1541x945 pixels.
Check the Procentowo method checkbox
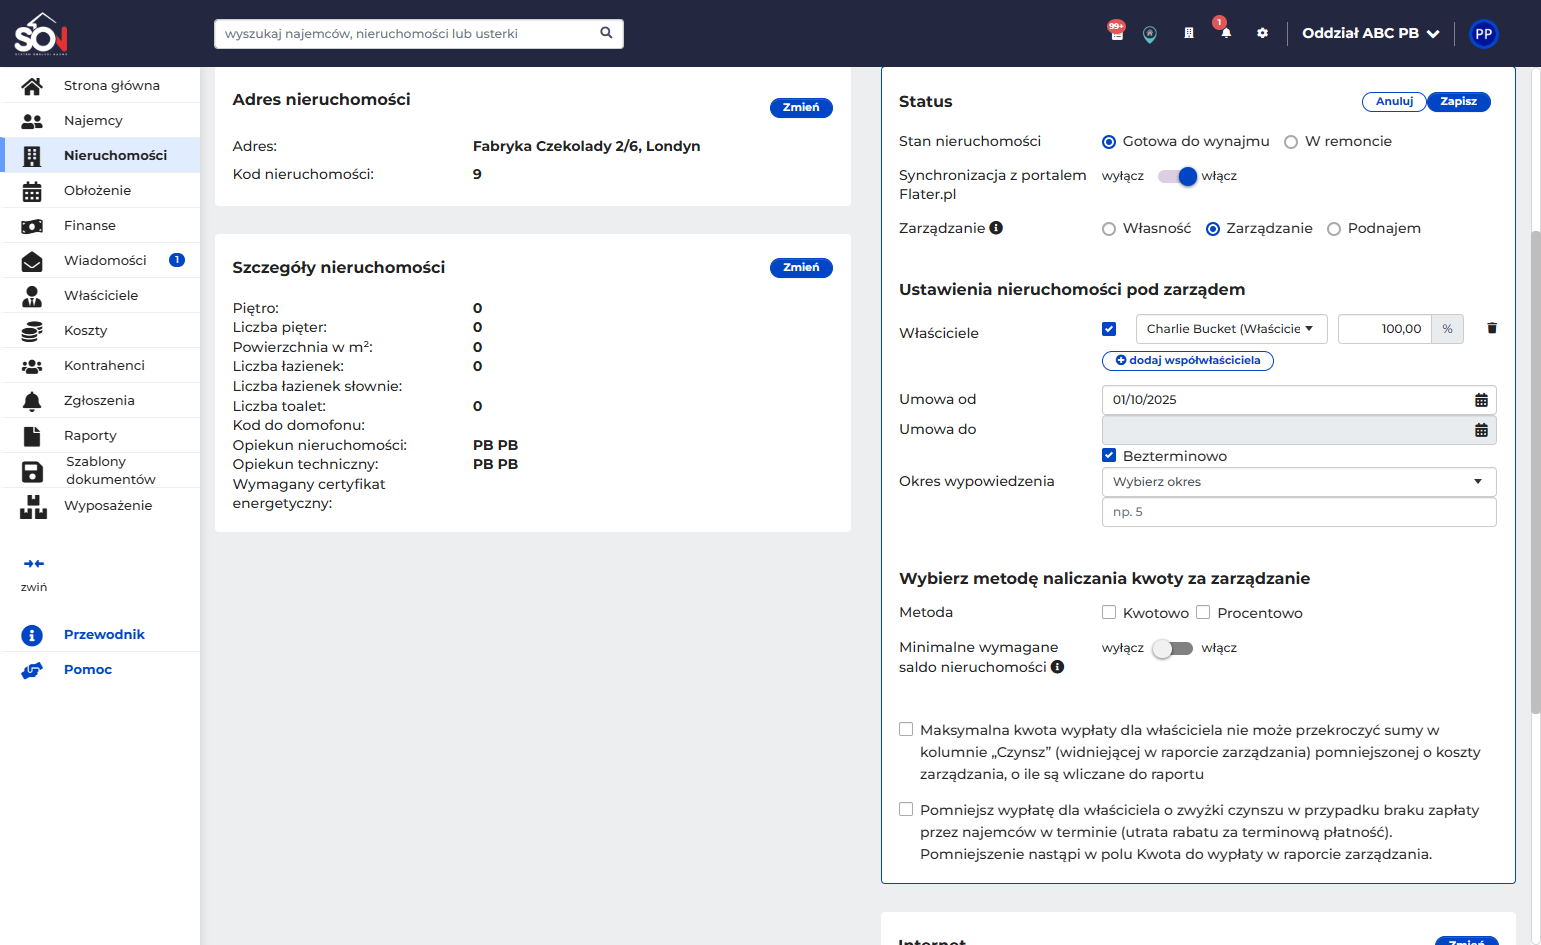click(1203, 612)
